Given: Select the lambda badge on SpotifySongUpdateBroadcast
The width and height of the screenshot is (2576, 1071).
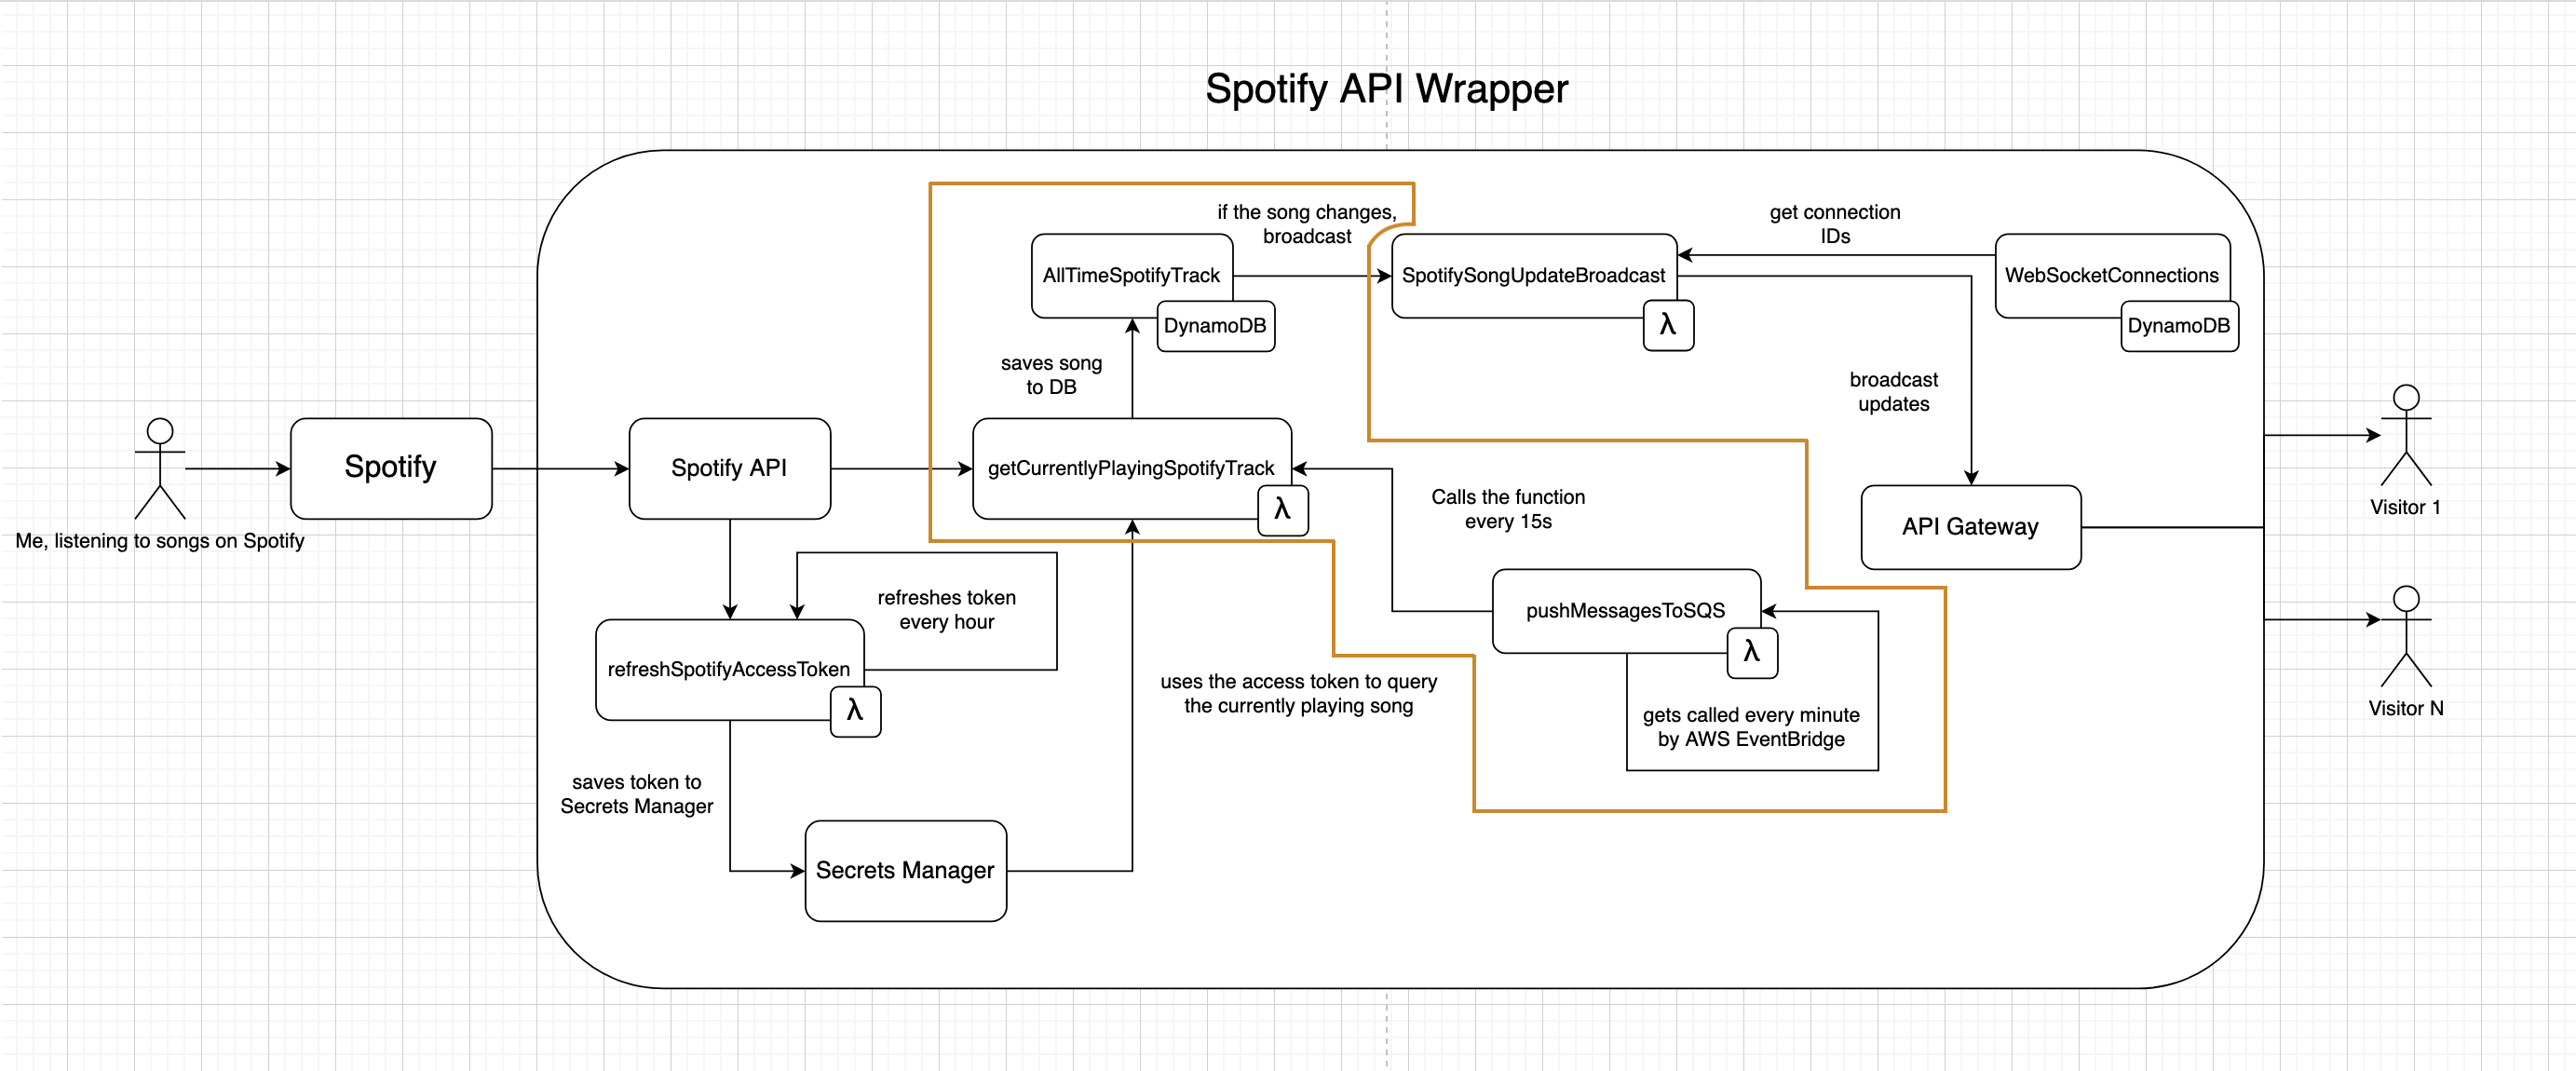Looking at the screenshot, I should pos(1668,325).
